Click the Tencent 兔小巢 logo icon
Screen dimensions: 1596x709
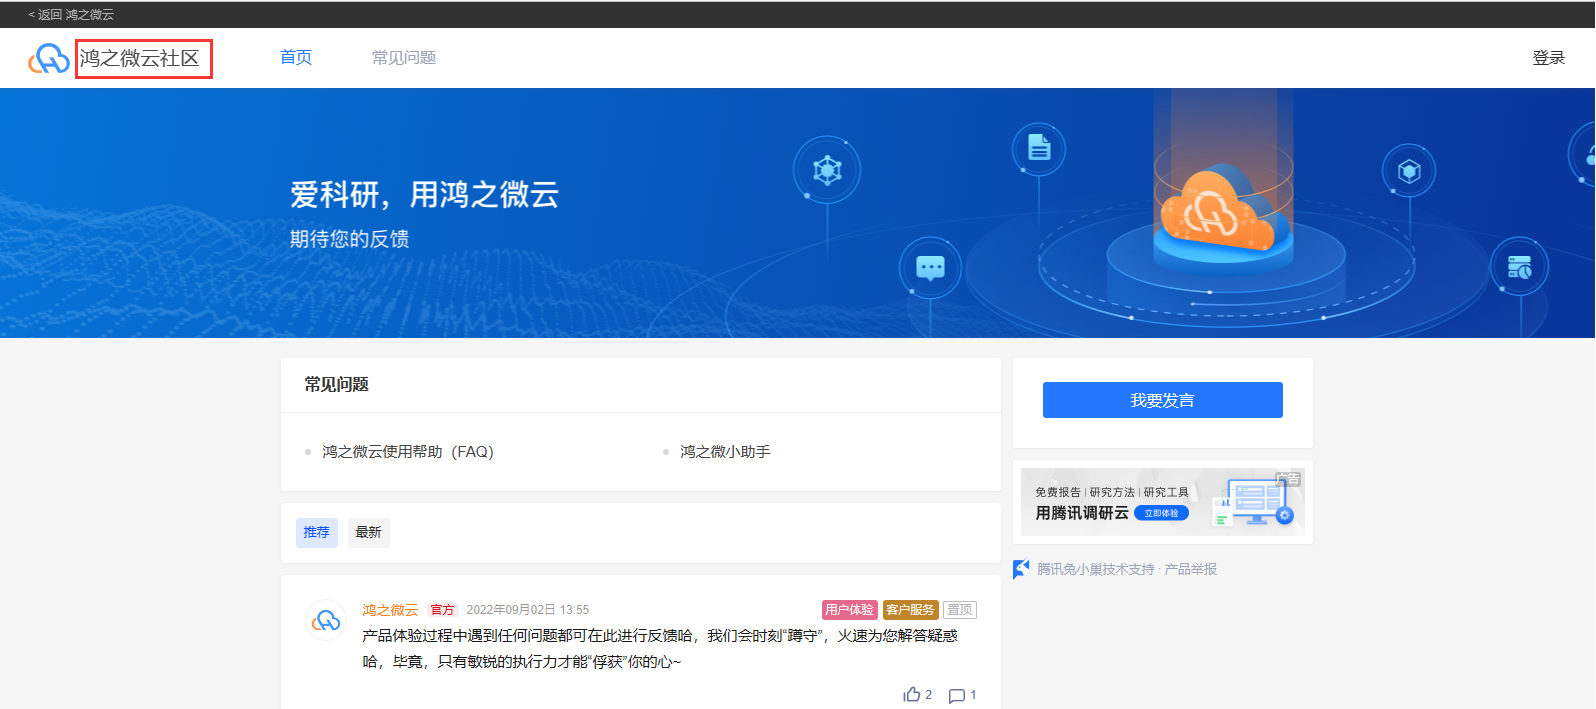click(1021, 569)
